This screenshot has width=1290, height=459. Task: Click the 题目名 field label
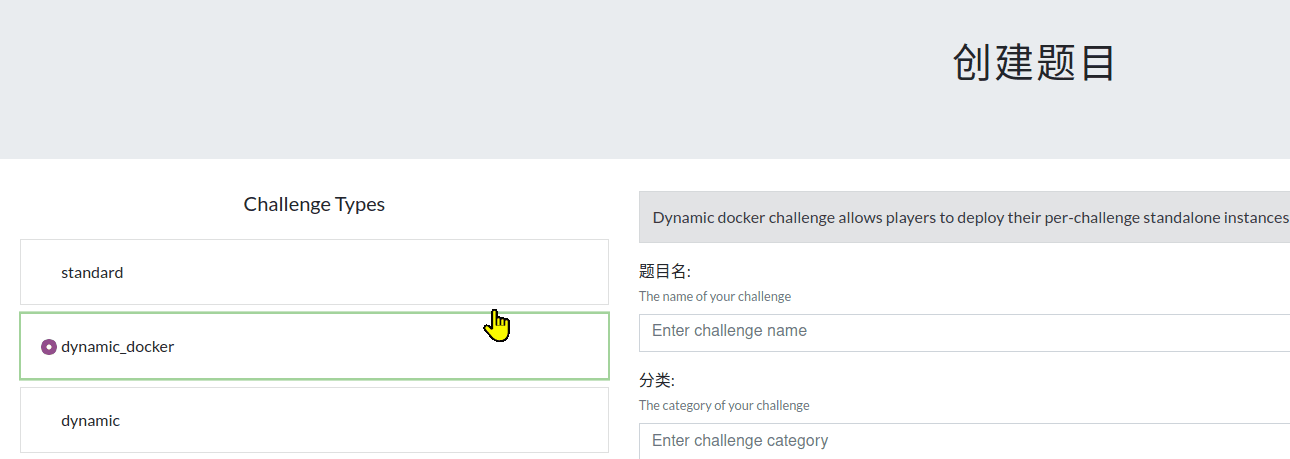665,271
